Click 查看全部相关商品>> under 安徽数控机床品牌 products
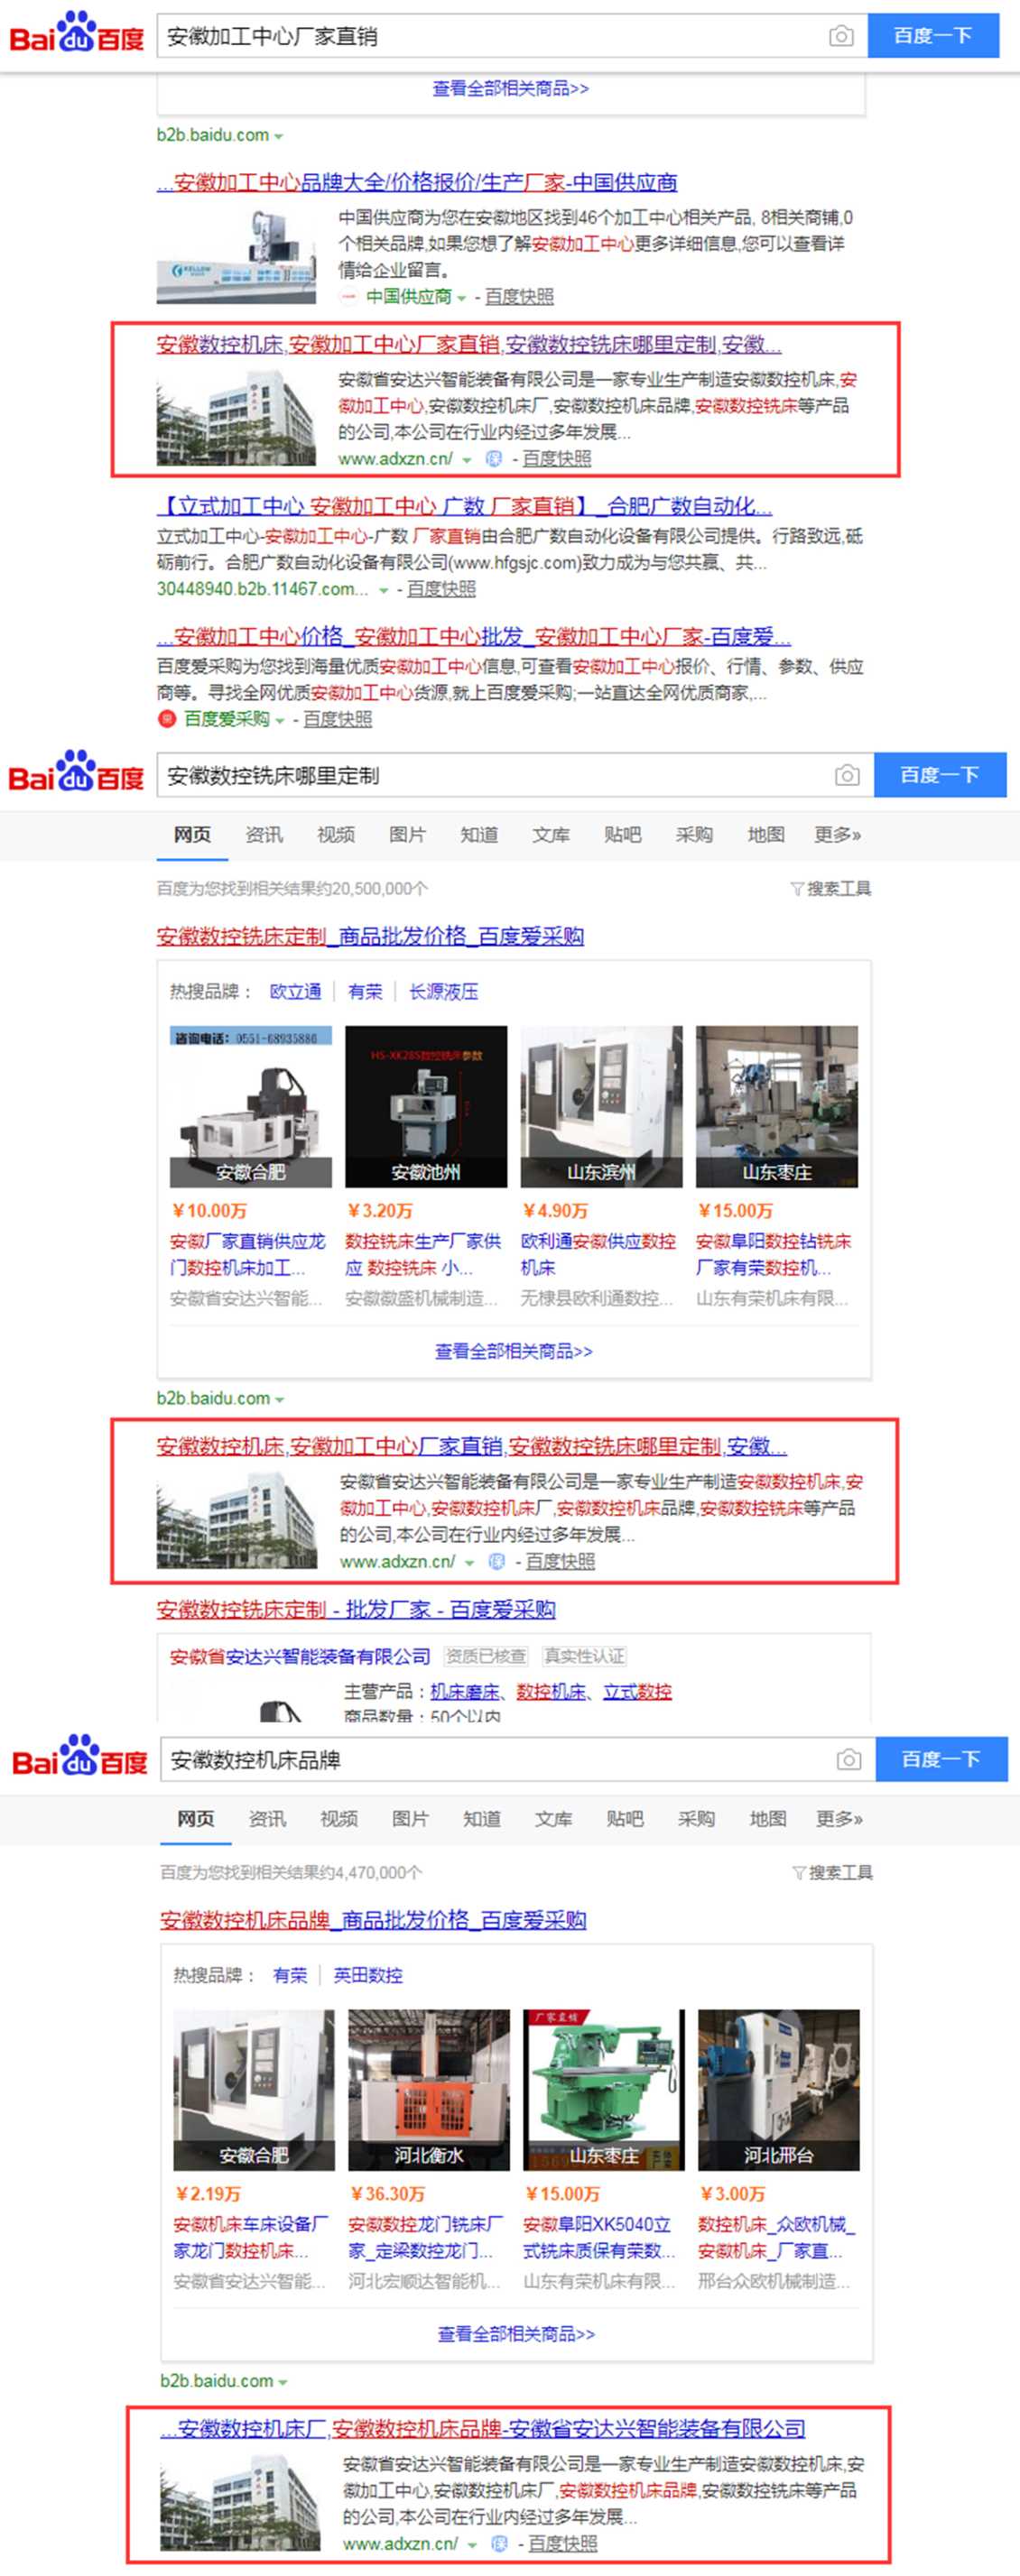 [x=516, y=2334]
